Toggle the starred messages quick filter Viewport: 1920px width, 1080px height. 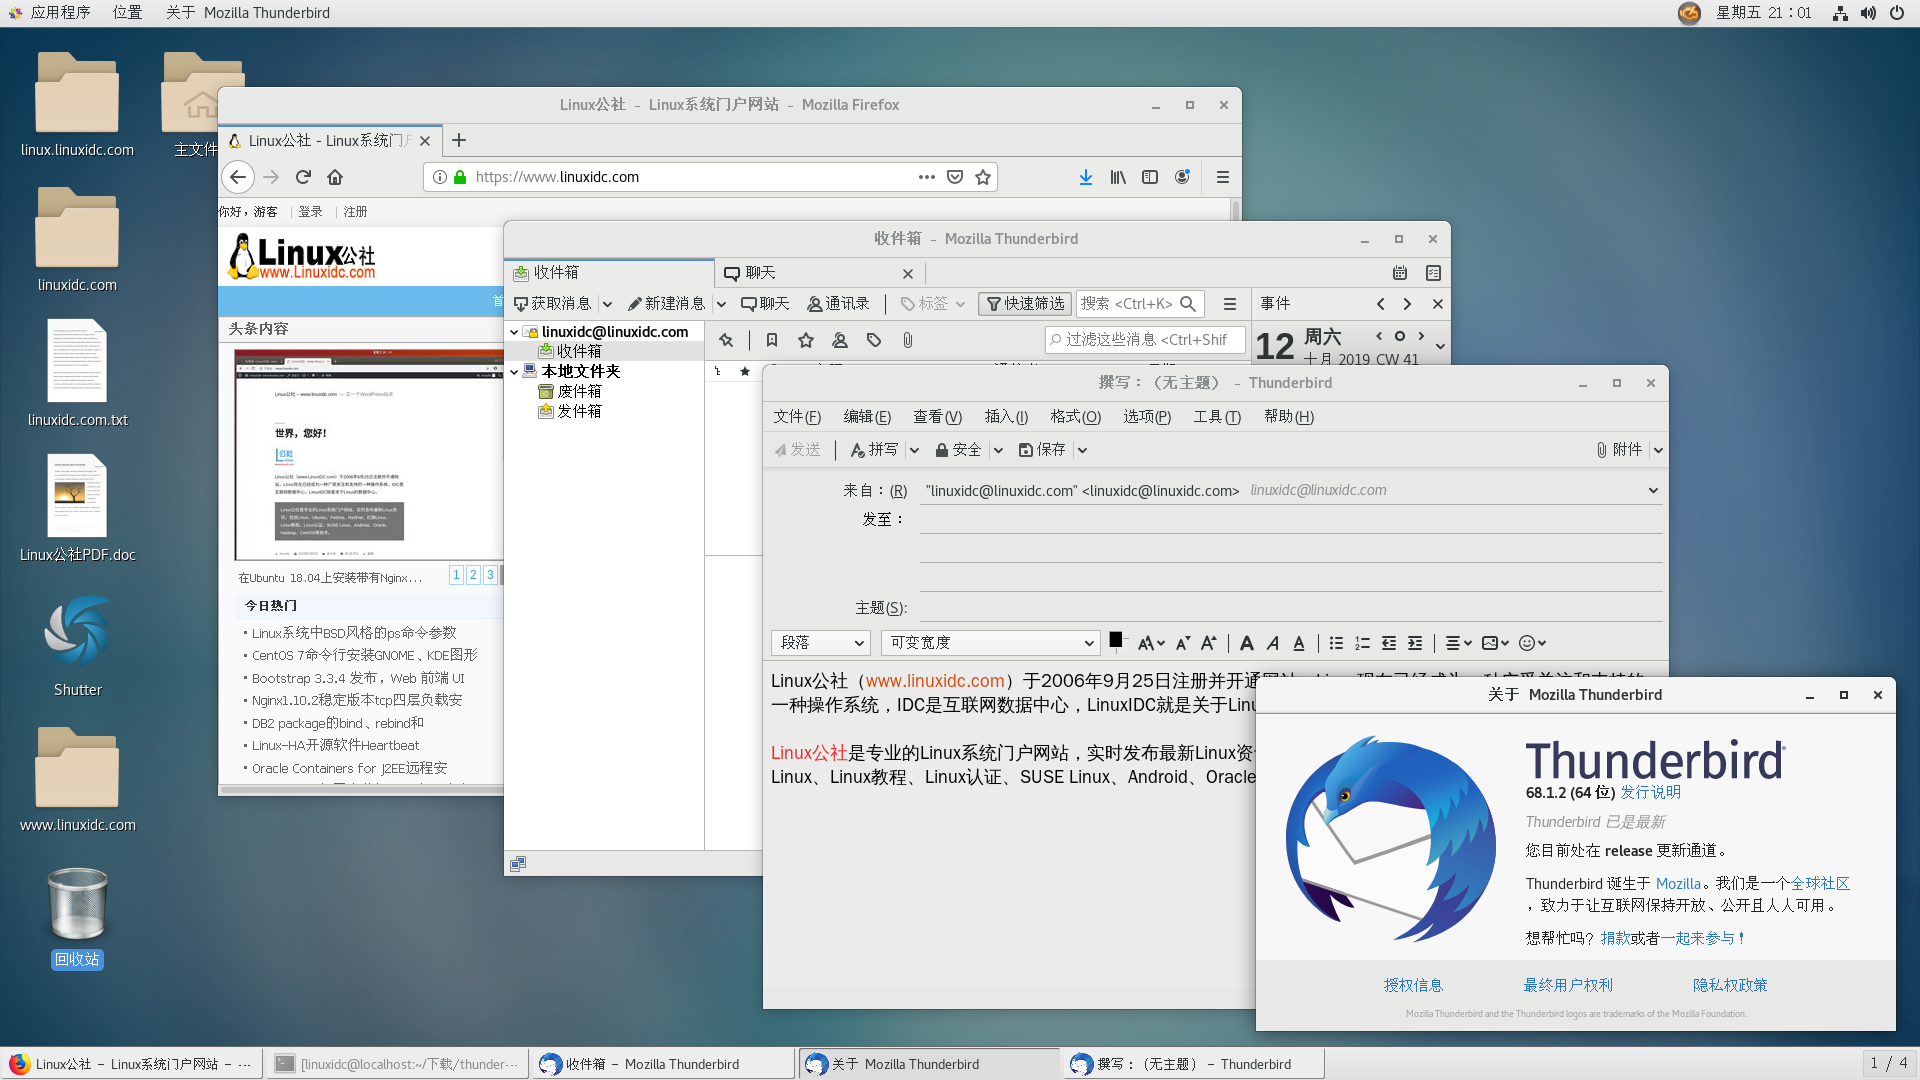pyautogui.click(x=806, y=340)
